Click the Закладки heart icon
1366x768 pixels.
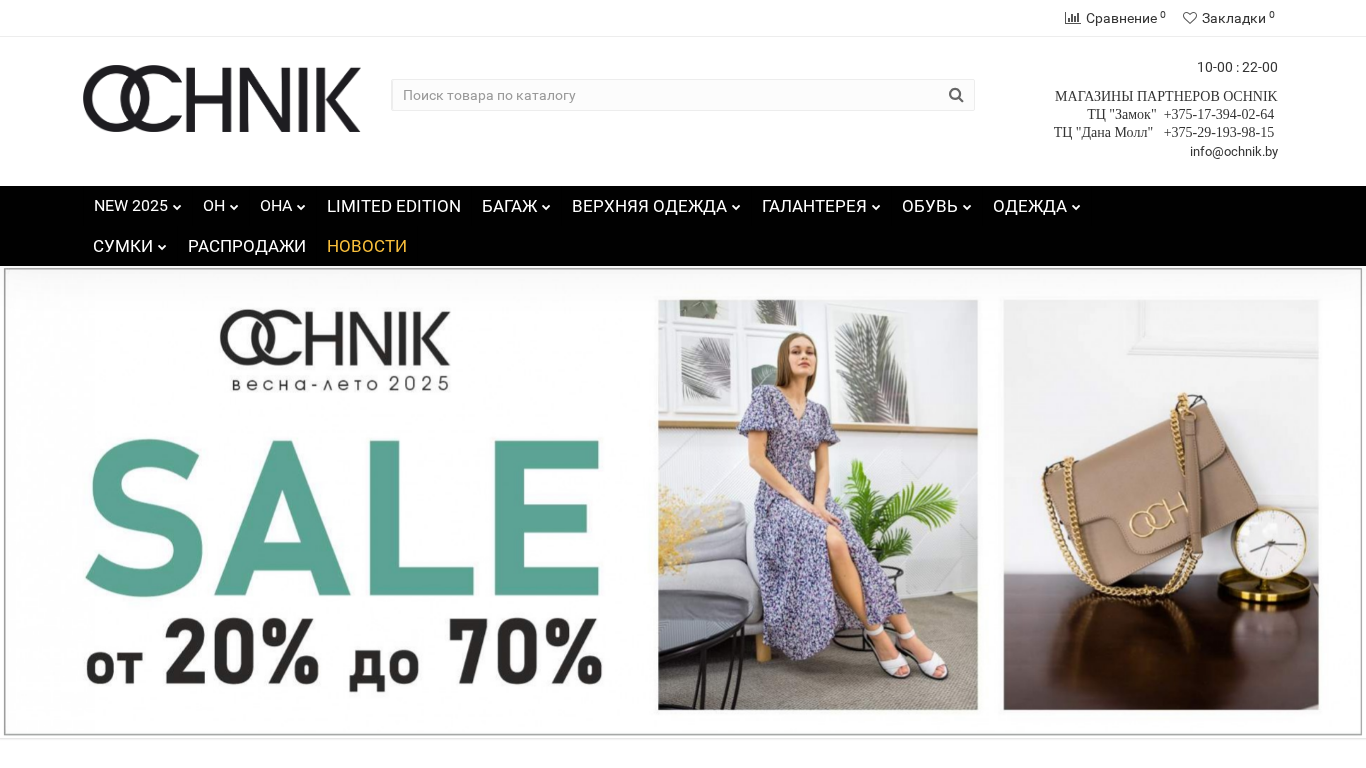click(x=1190, y=18)
